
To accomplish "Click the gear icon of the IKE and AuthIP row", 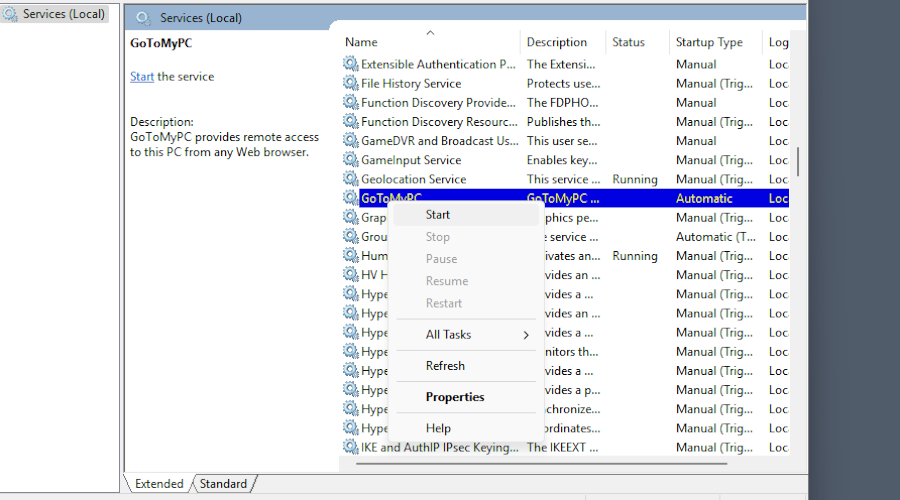I will click(x=351, y=447).
